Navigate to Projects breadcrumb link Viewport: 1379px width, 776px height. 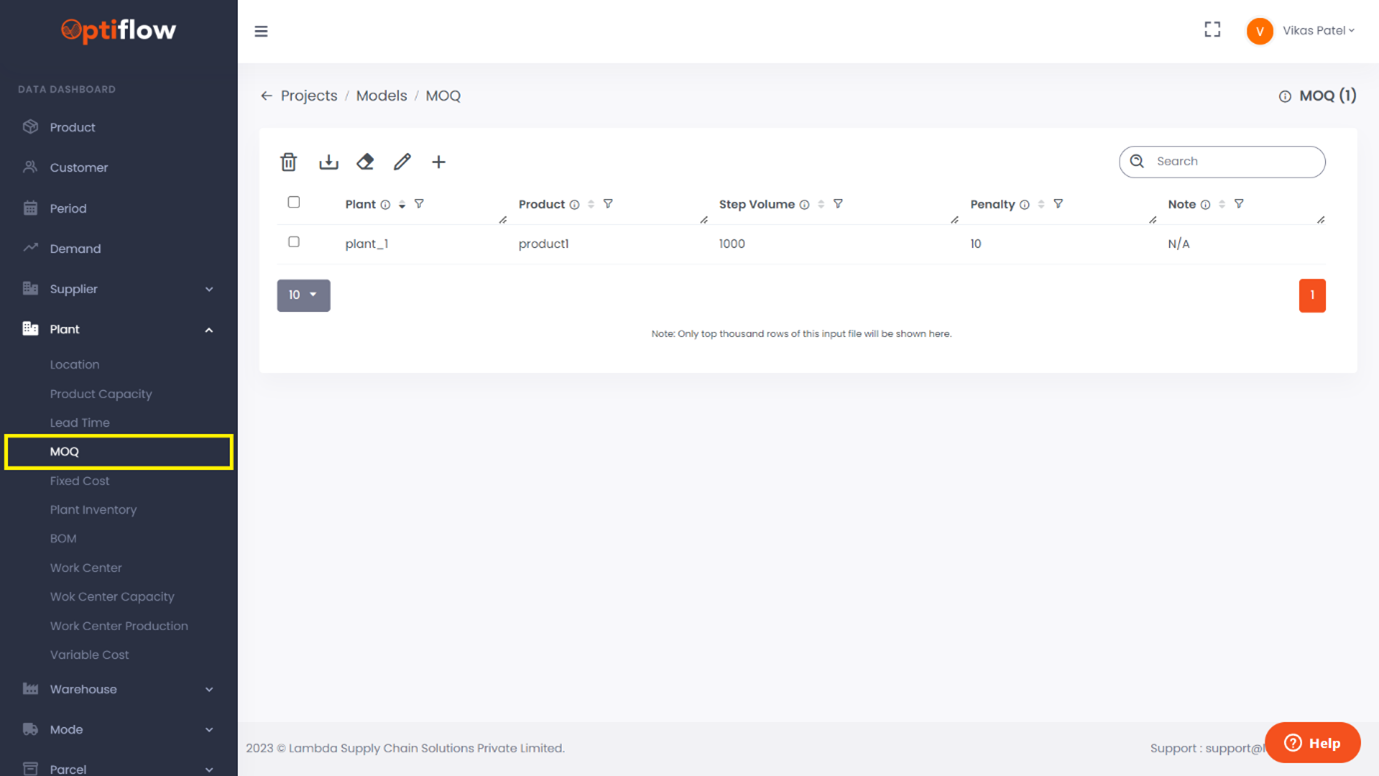[x=309, y=96]
